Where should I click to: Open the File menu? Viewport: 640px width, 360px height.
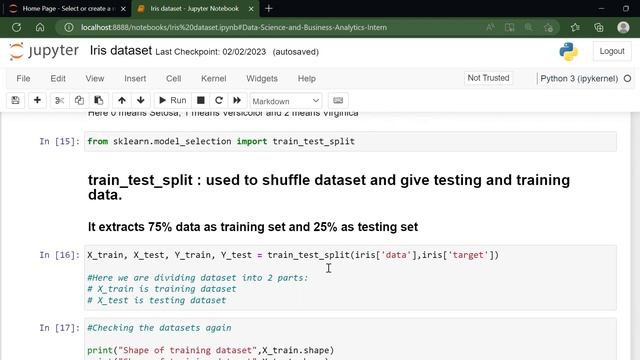point(23,78)
